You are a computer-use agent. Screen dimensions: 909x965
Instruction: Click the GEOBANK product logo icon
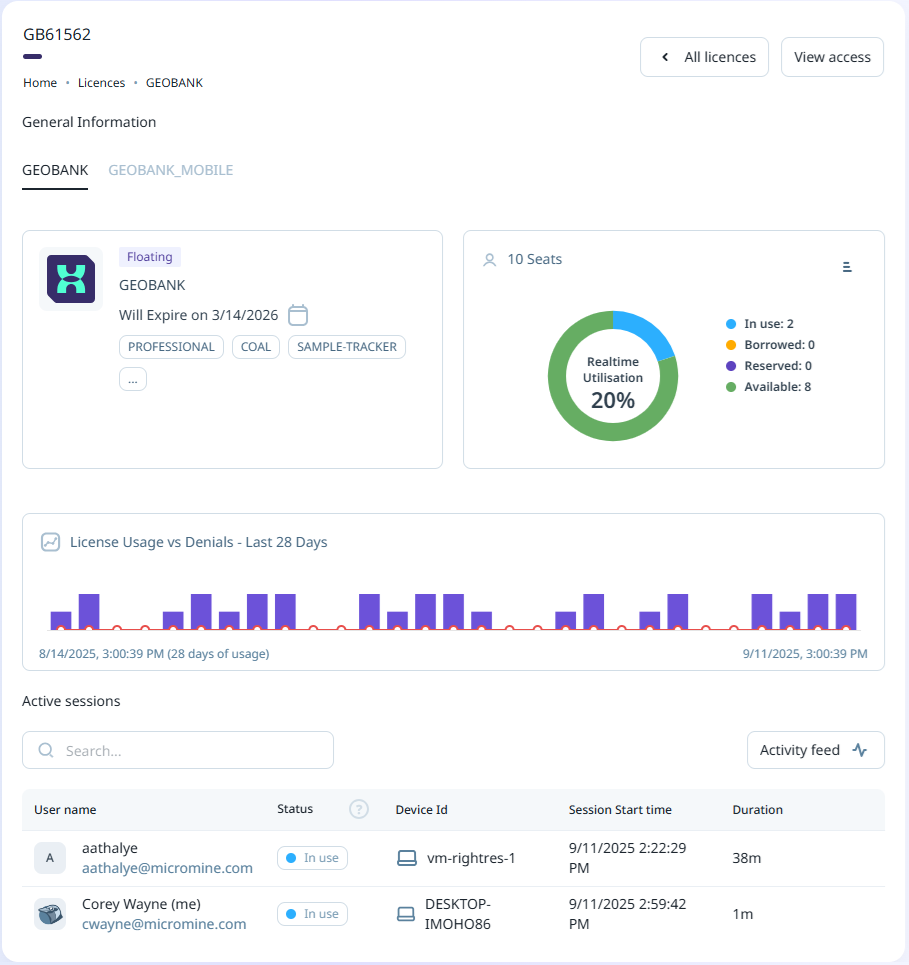(x=71, y=279)
